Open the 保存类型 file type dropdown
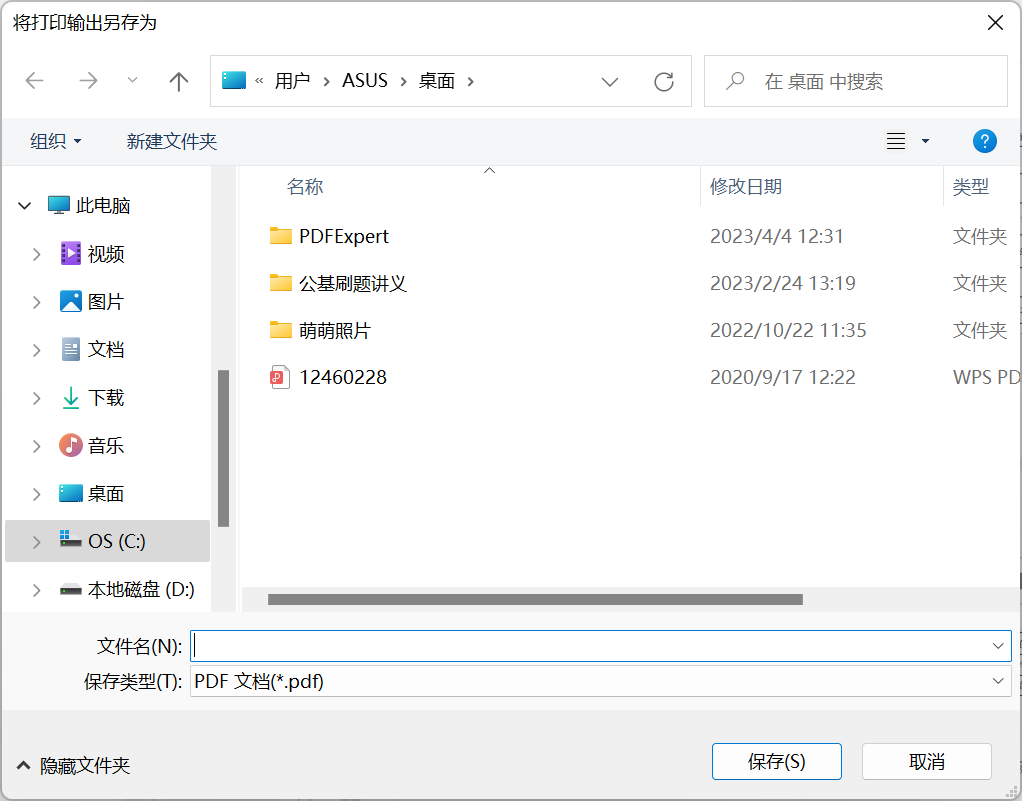The width and height of the screenshot is (1022, 801). pyautogui.click(x=998, y=681)
